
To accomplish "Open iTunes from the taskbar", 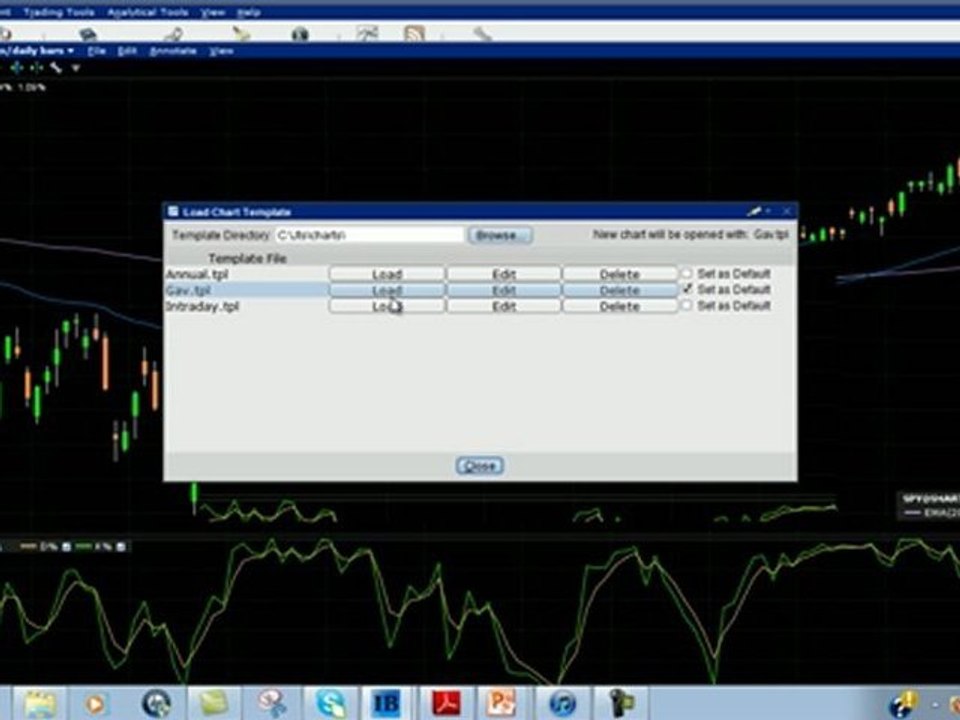I will pyautogui.click(x=562, y=703).
